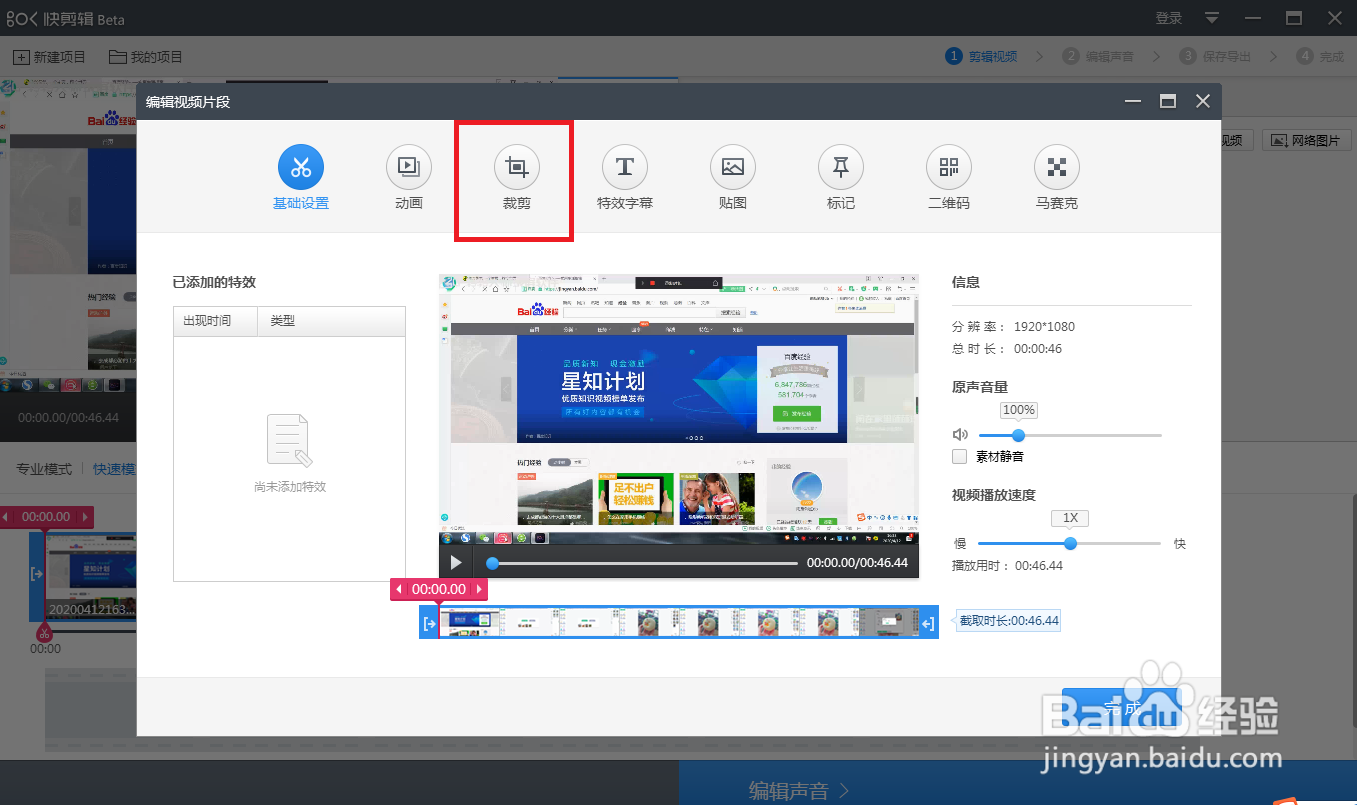
Task: Click the clip start trim handle
Action: point(429,623)
